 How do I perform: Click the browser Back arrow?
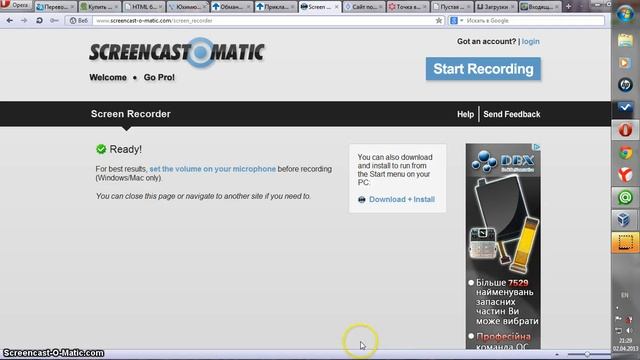tap(10, 20)
